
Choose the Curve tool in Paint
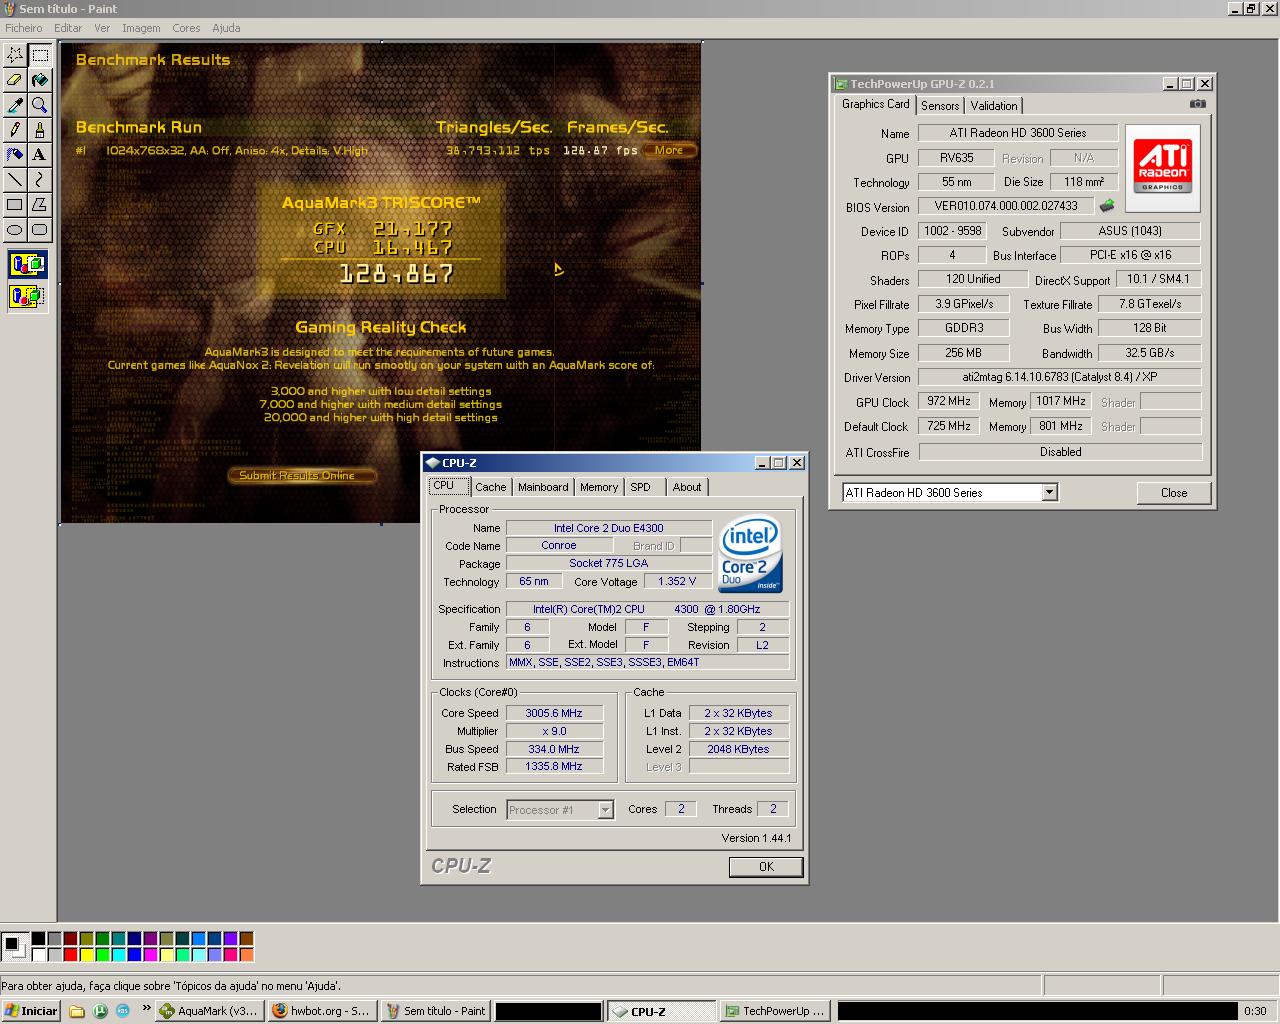40,179
